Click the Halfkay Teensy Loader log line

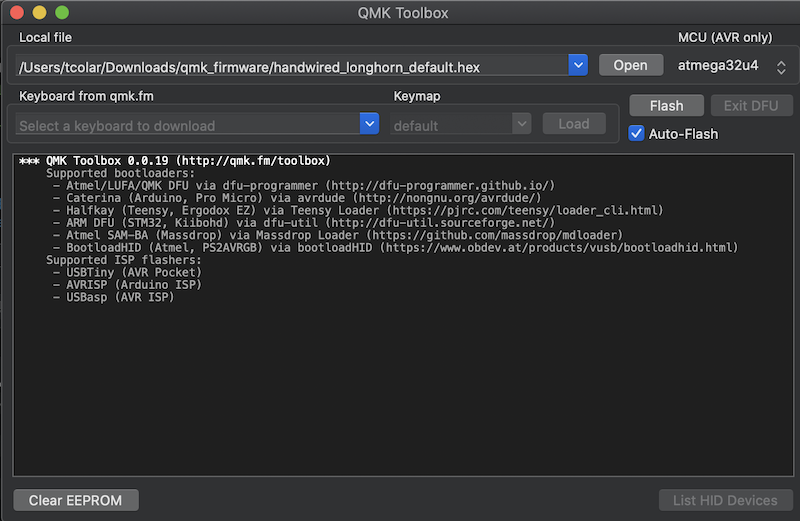(358, 210)
